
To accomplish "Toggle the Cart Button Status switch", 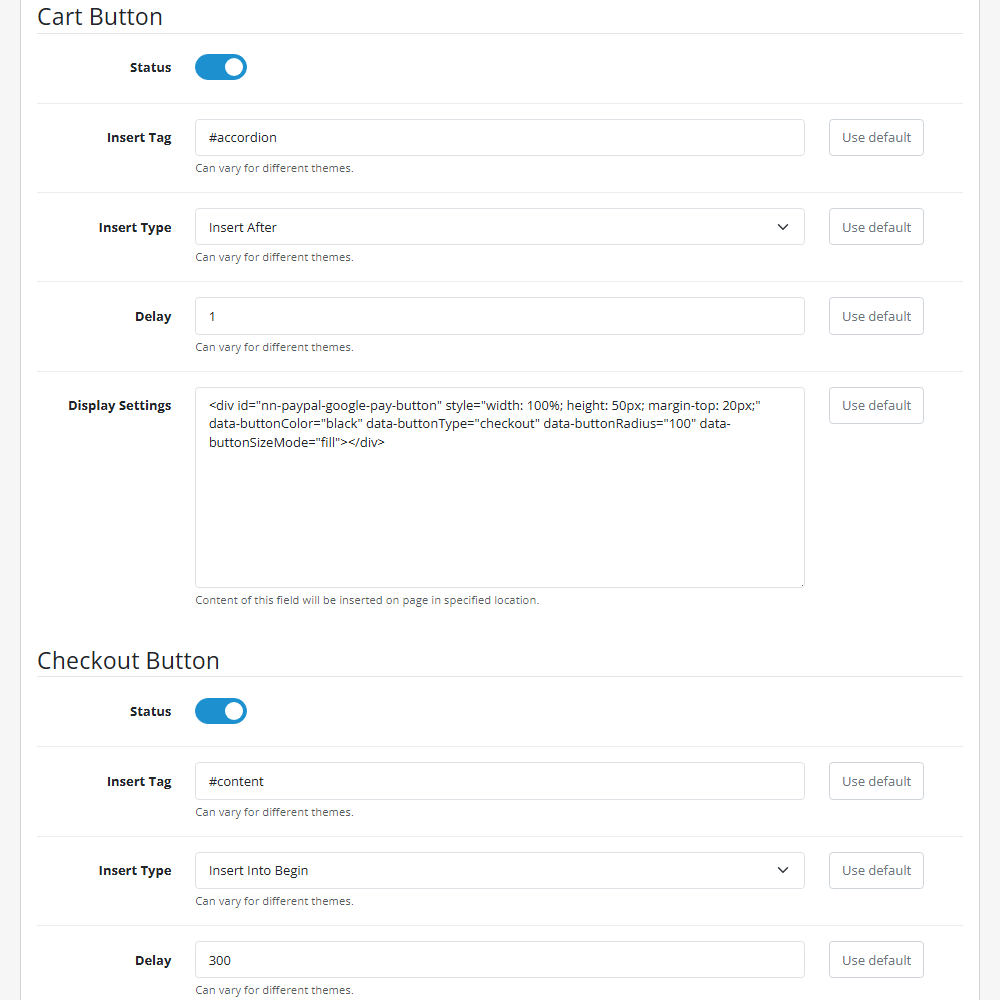I will 220,67.
